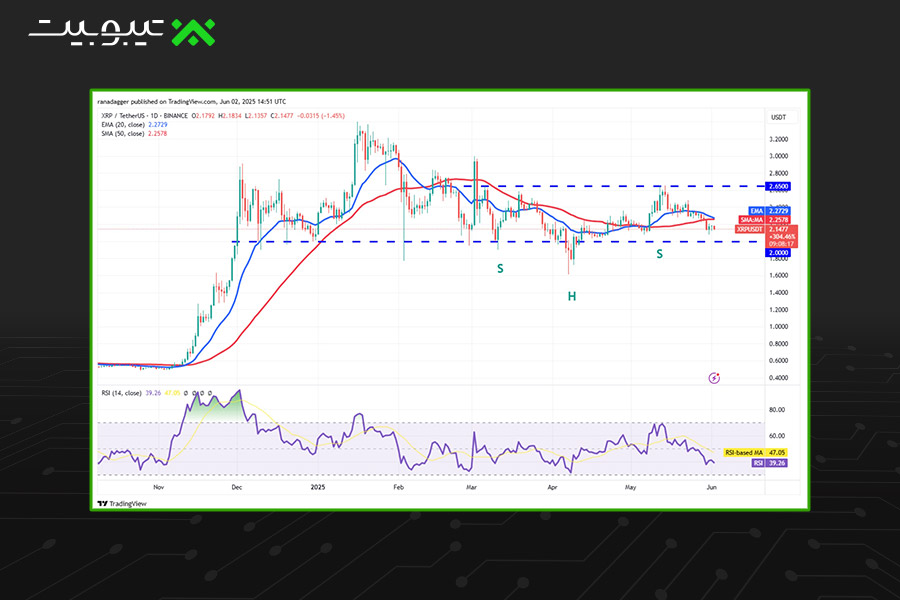This screenshot has height=600, width=900.
Task: Click the 2.8000 price axis value
Action: pyautogui.click(x=778, y=173)
